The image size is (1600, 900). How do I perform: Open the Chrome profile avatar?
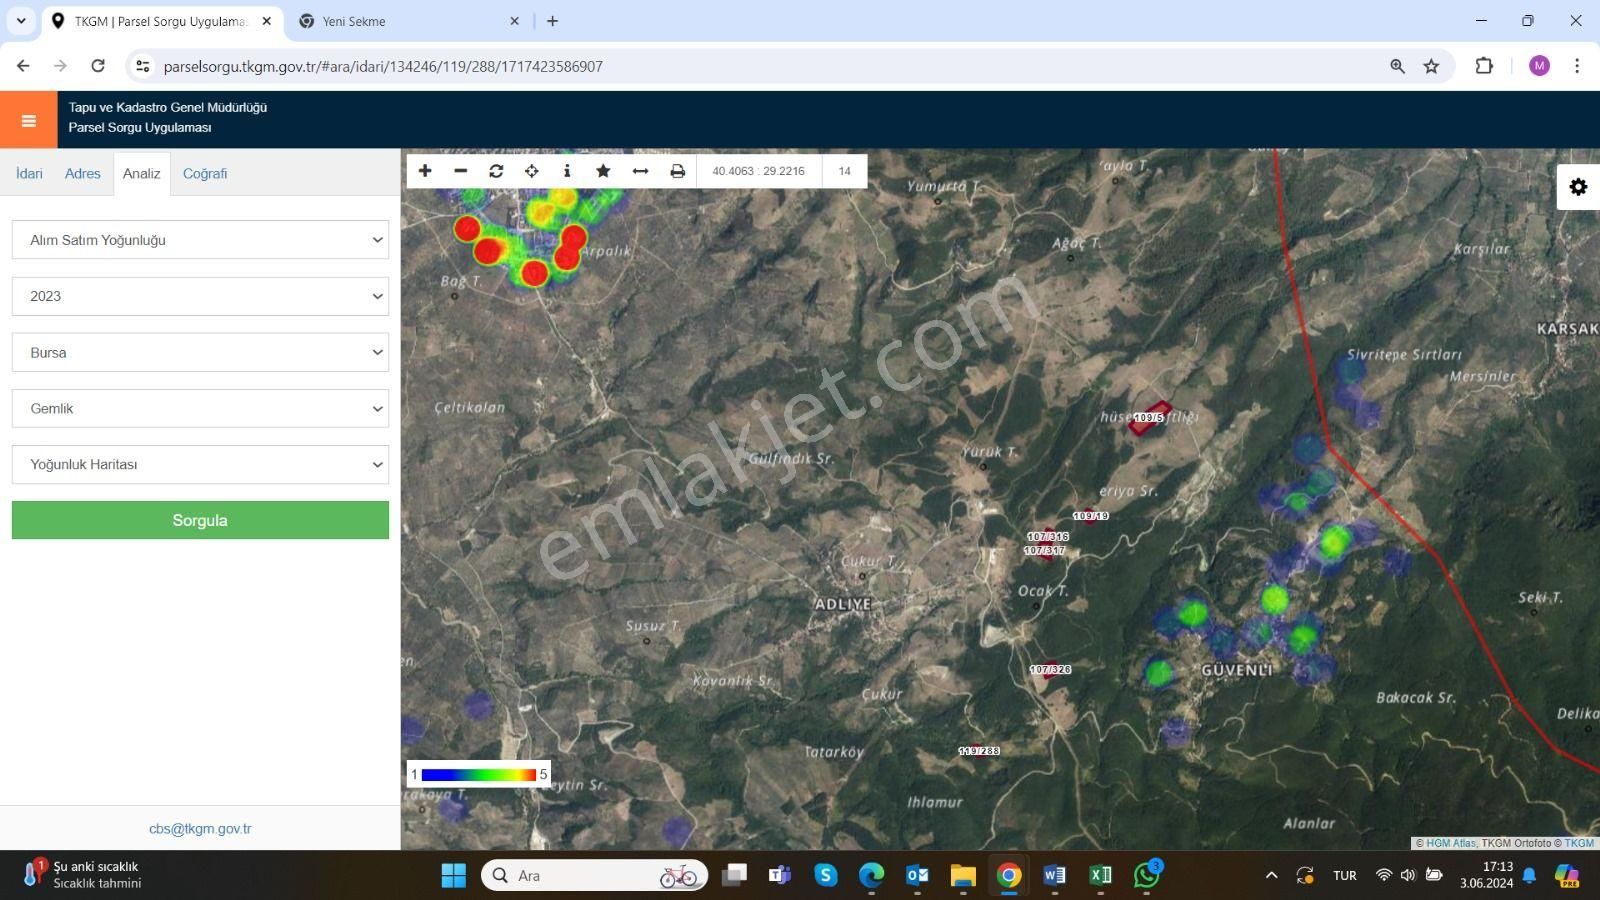point(1539,66)
